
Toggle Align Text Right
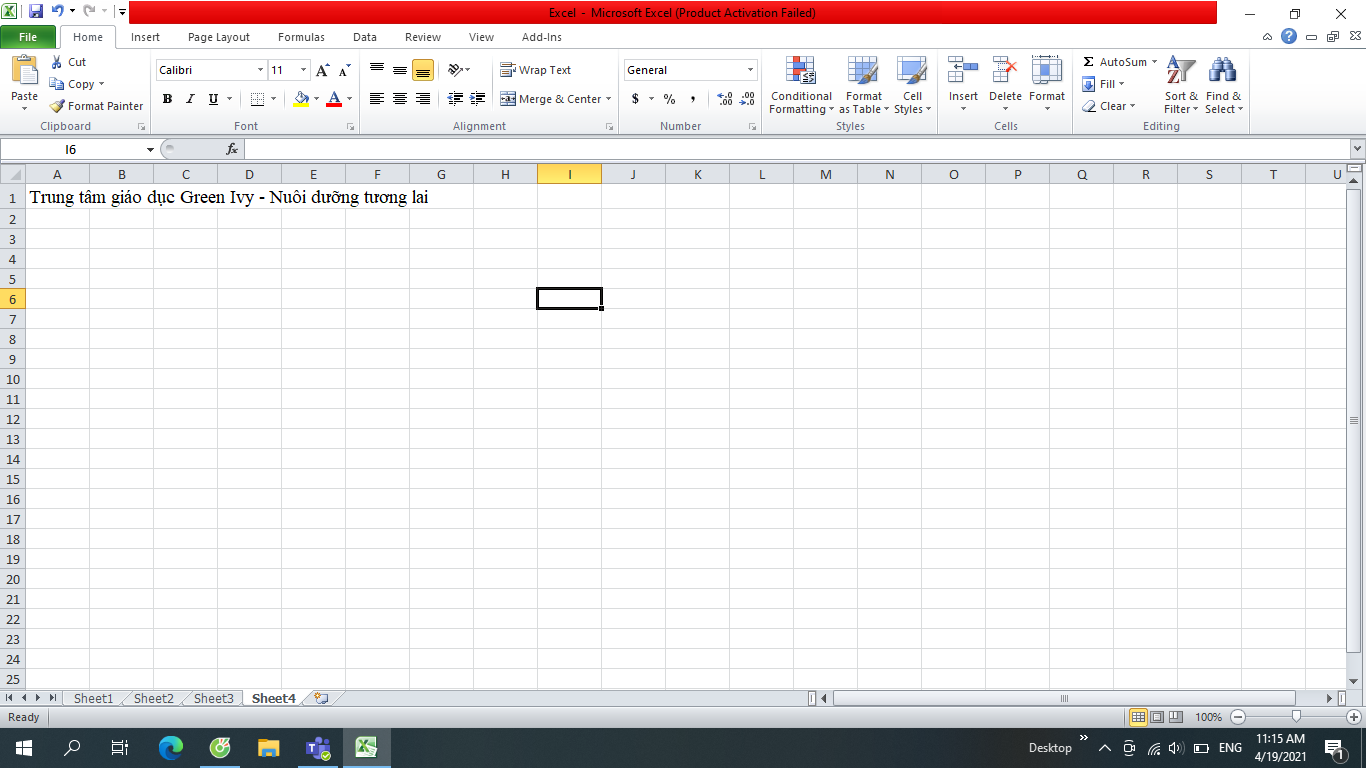point(423,99)
